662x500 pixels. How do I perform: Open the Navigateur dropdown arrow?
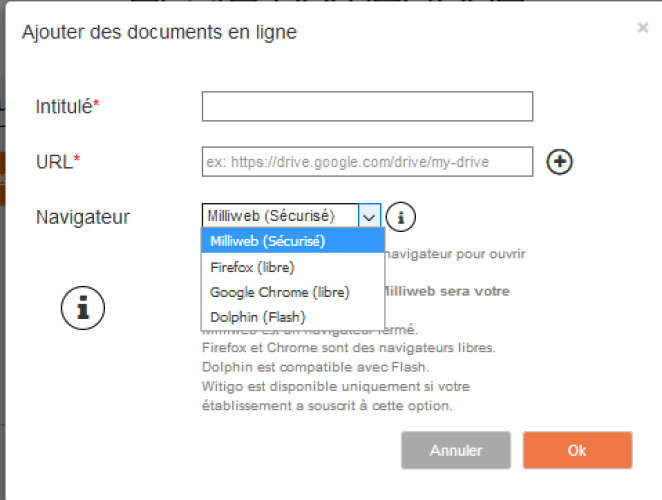tap(369, 216)
